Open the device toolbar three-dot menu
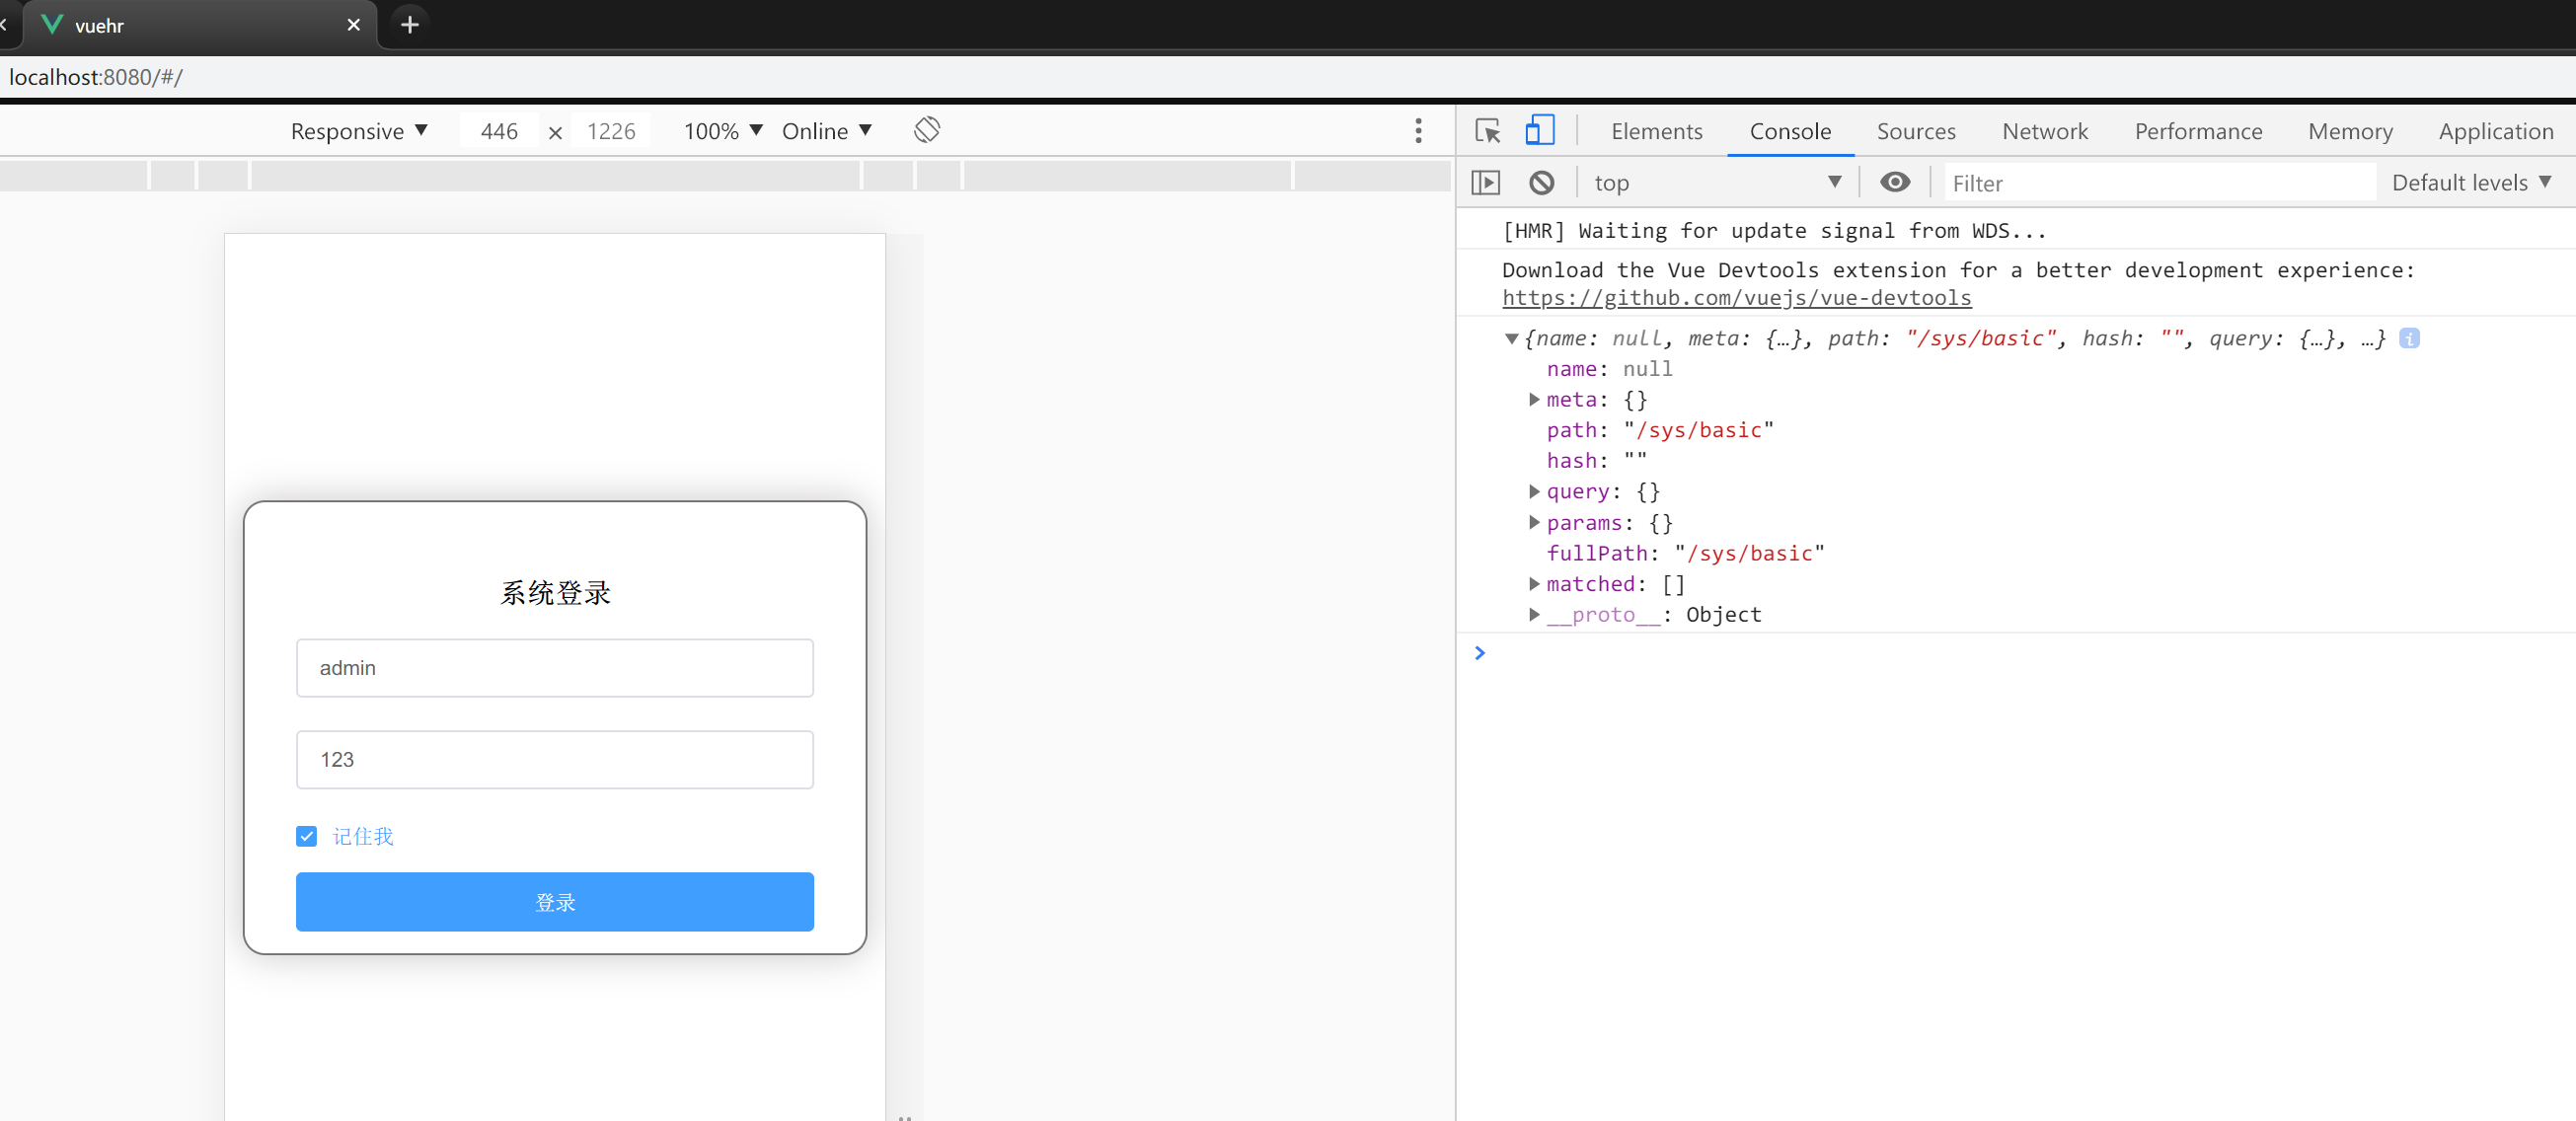The image size is (2576, 1121). click(1418, 131)
